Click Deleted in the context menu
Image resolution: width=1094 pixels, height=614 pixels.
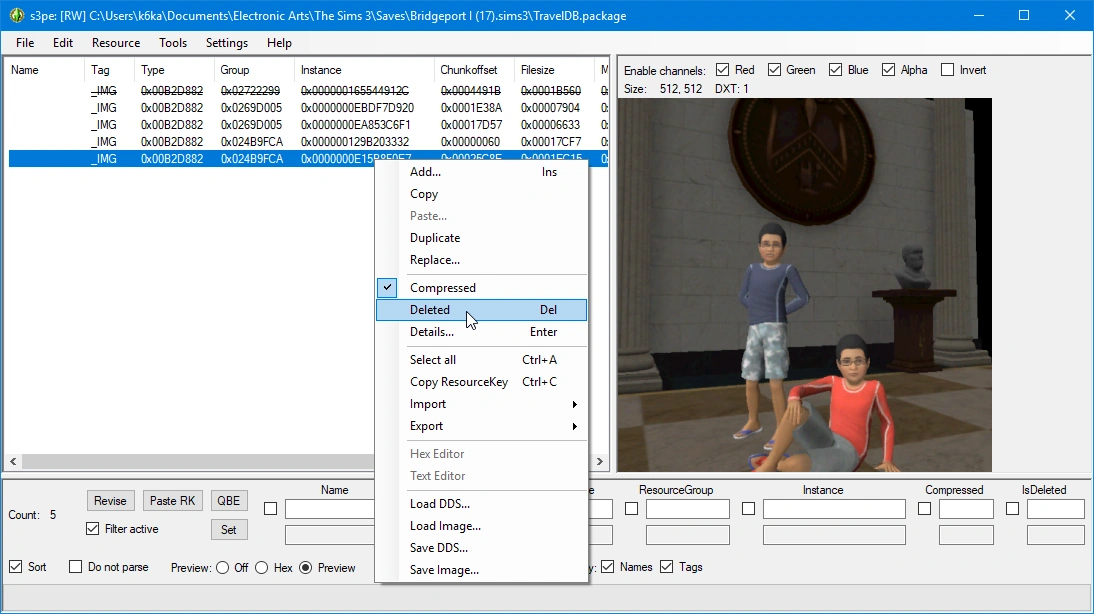(x=481, y=310)
